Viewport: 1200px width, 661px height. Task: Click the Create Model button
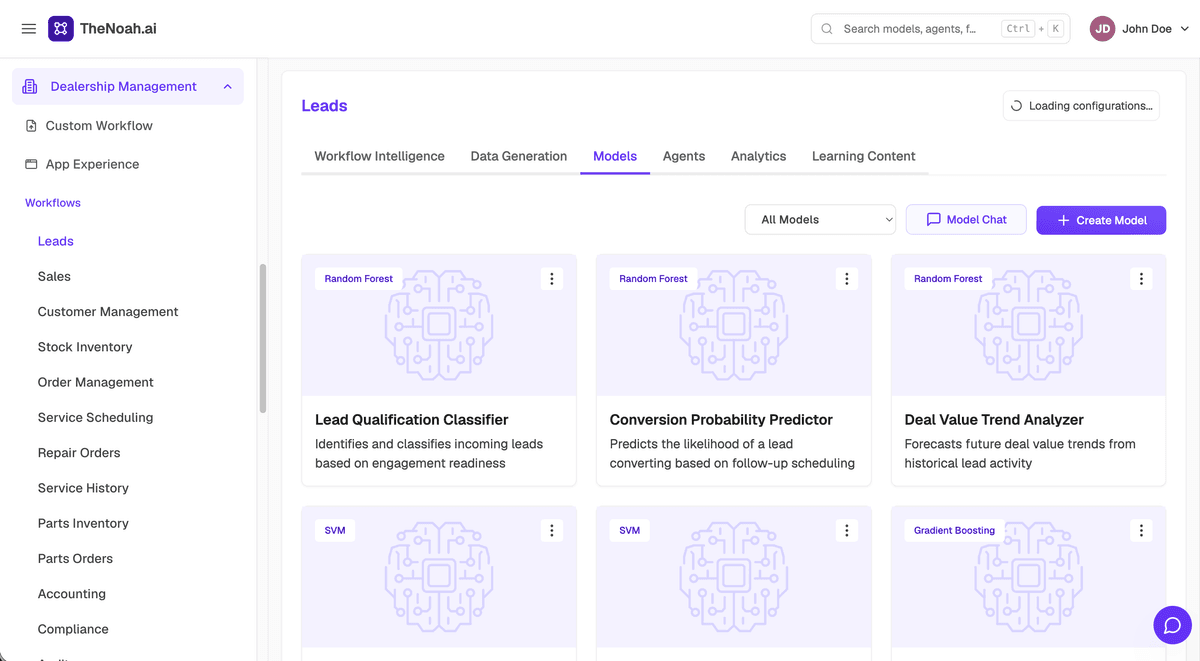pyautogui.click(x=1101, y=220)
